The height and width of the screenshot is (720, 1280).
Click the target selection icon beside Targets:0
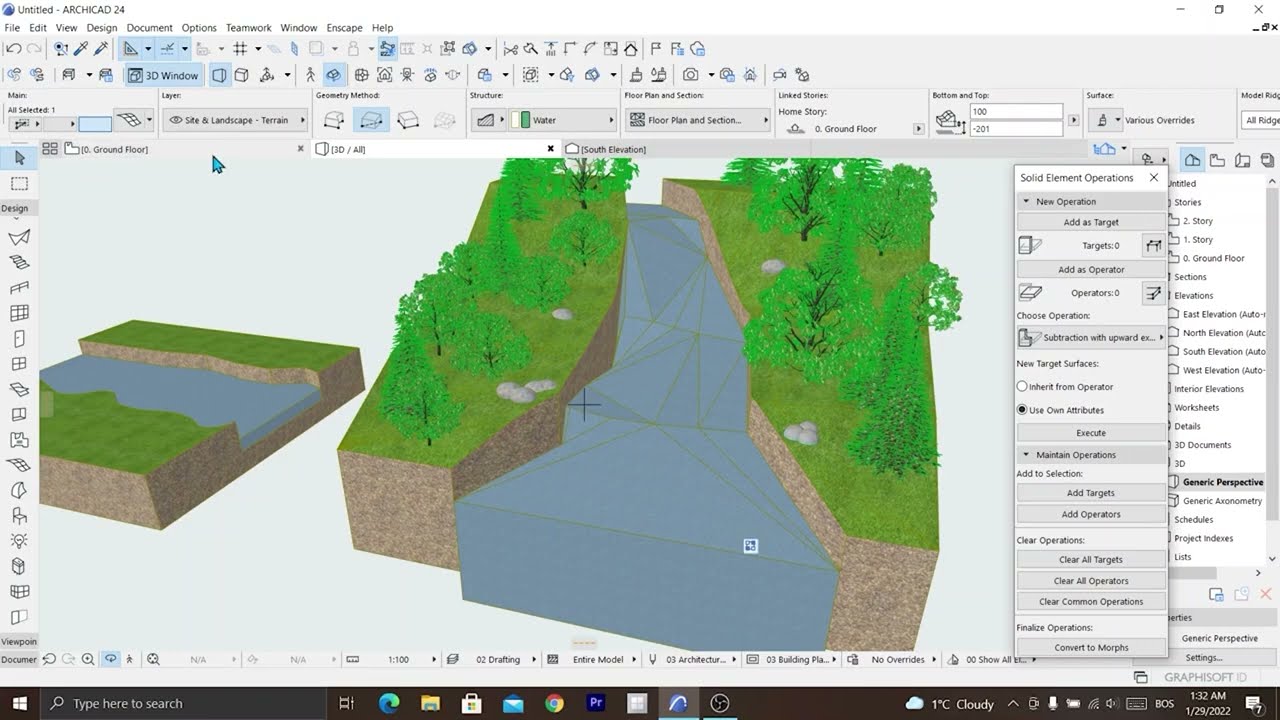point(1153,245)
